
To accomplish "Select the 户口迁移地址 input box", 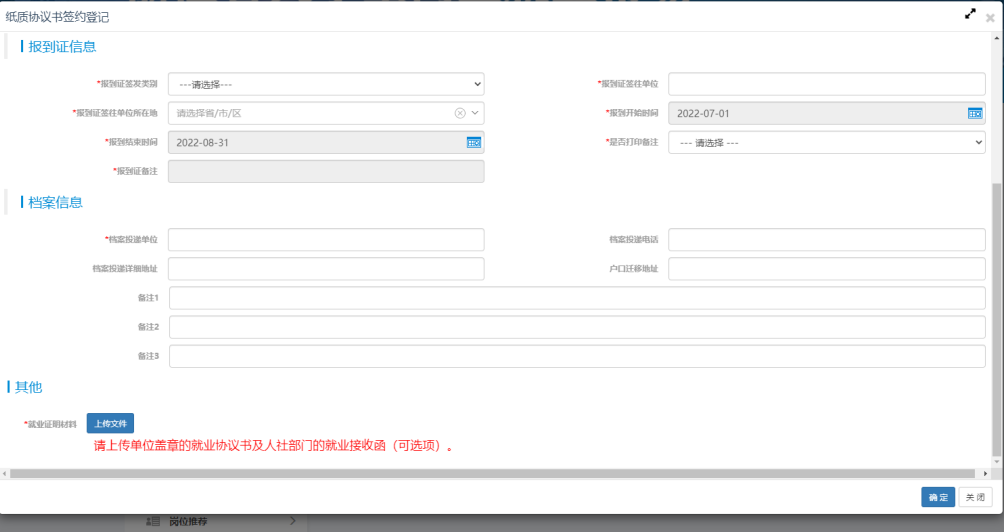I will pos(826,269).
